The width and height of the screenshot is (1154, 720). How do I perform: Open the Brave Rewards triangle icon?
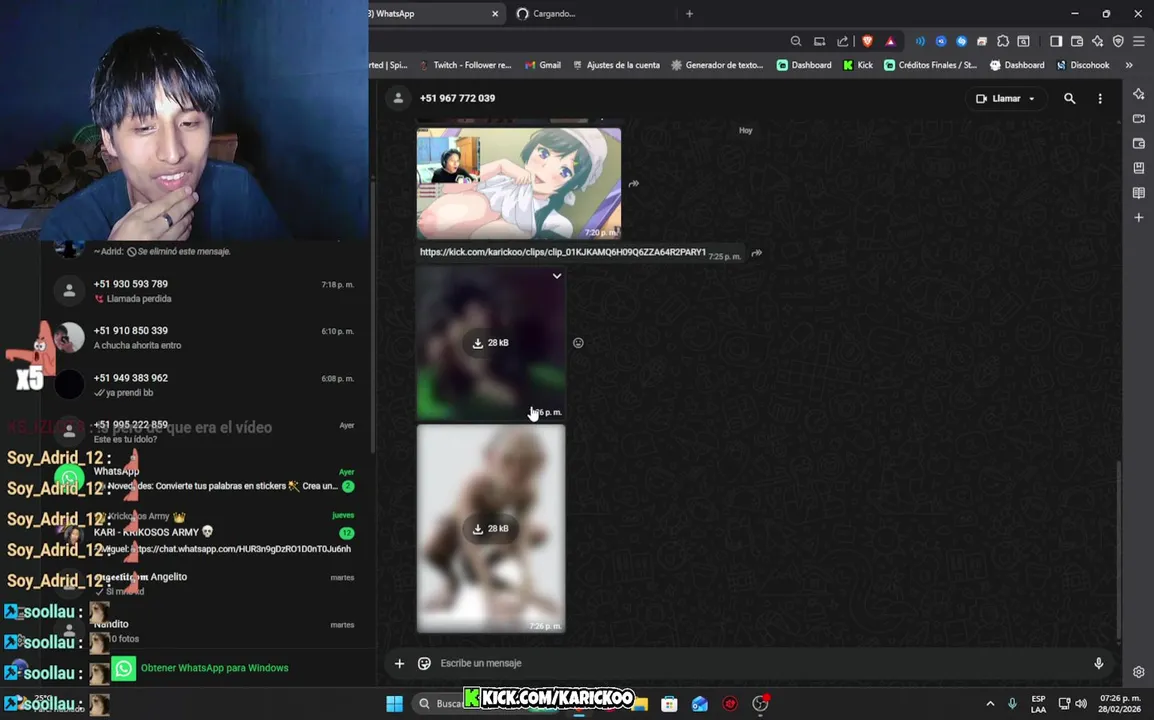click(x=890, y=41)
